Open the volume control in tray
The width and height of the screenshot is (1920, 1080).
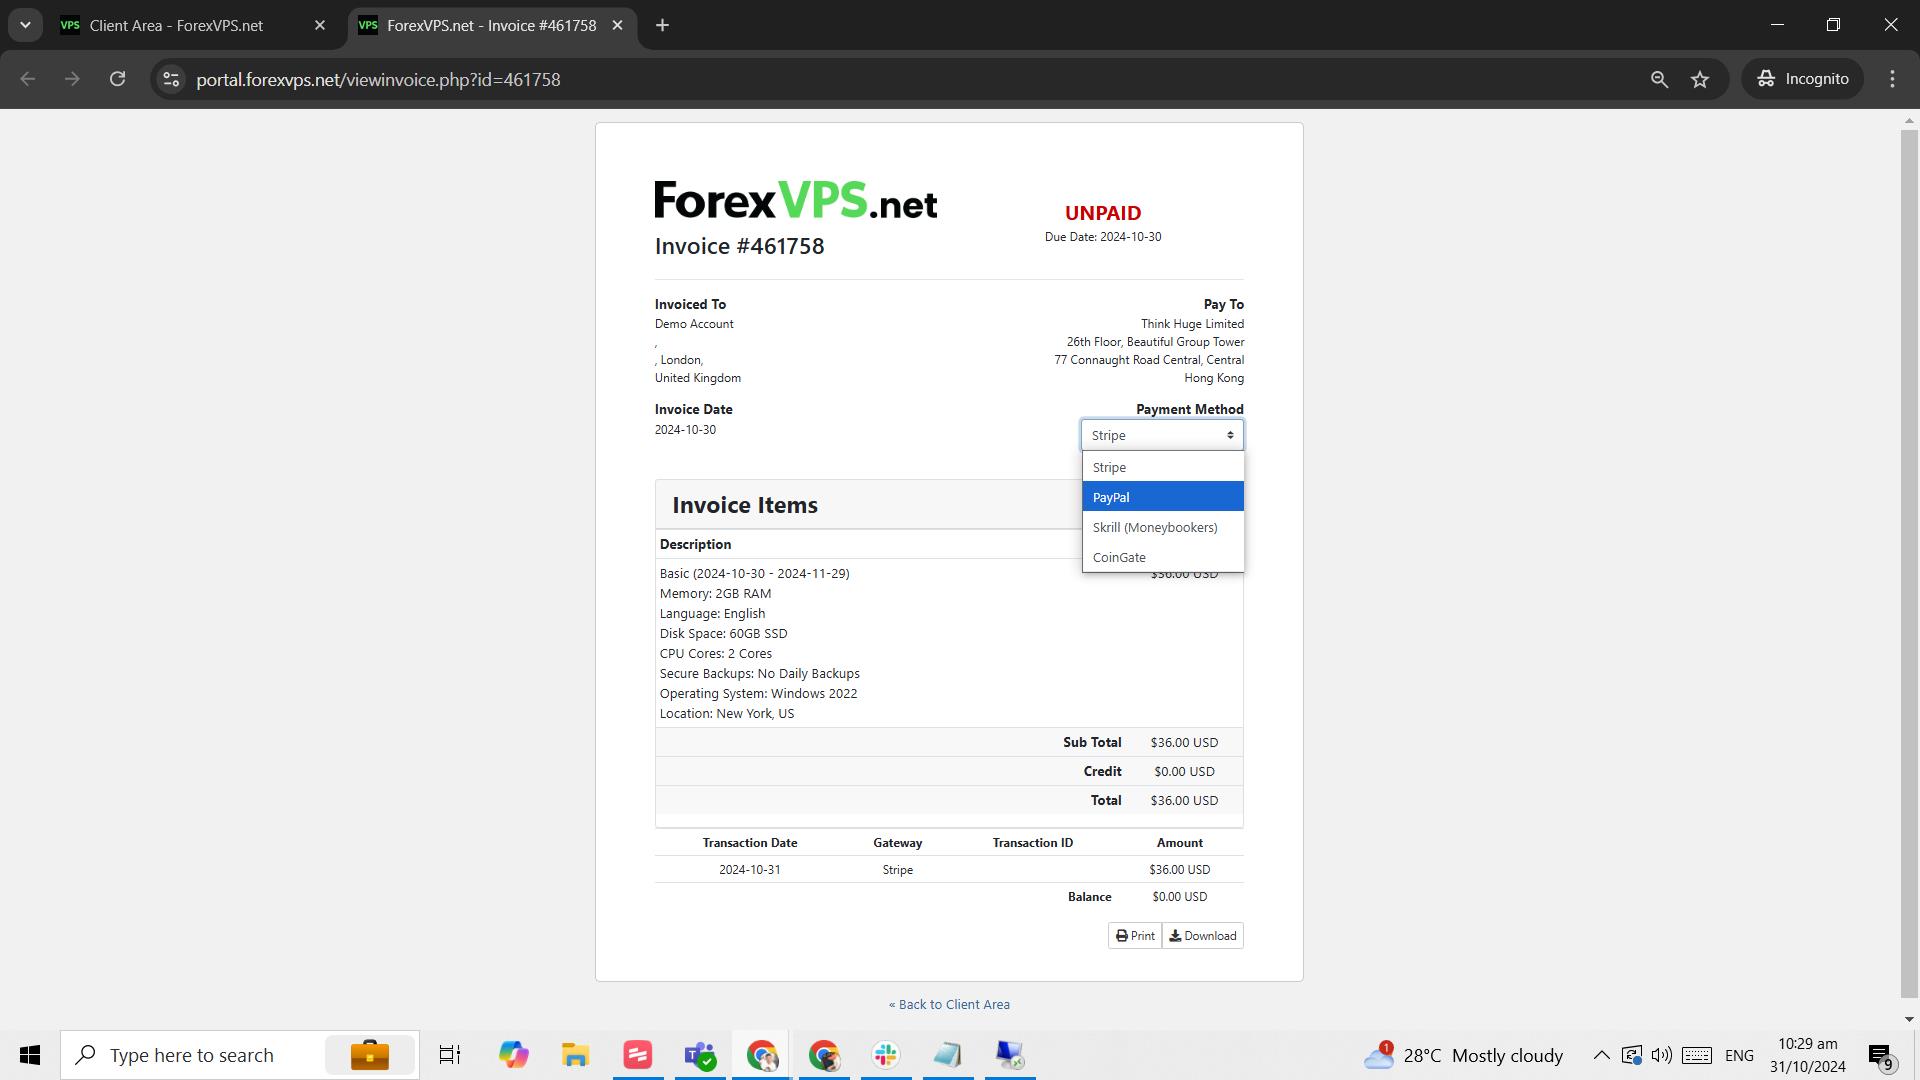click(1662, 1055)
